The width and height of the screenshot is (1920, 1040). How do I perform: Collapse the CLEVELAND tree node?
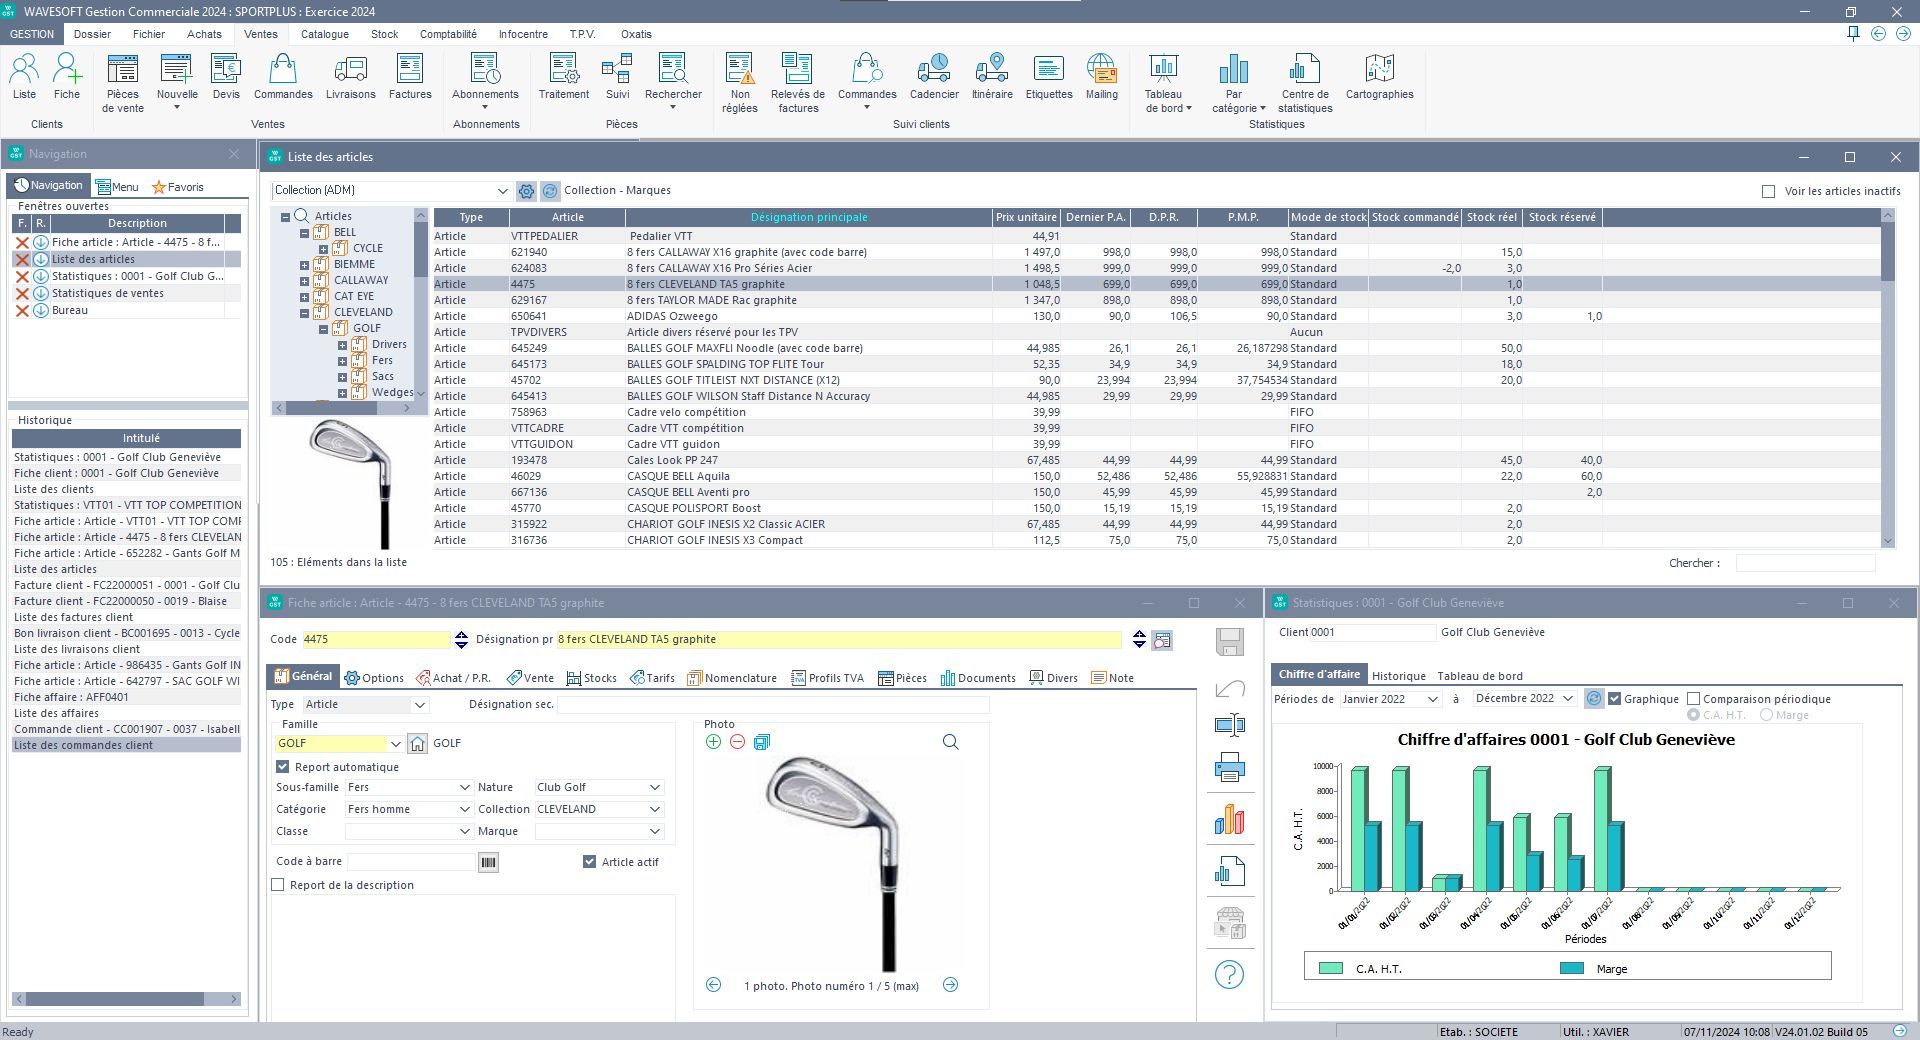click(x=304, y=313)
